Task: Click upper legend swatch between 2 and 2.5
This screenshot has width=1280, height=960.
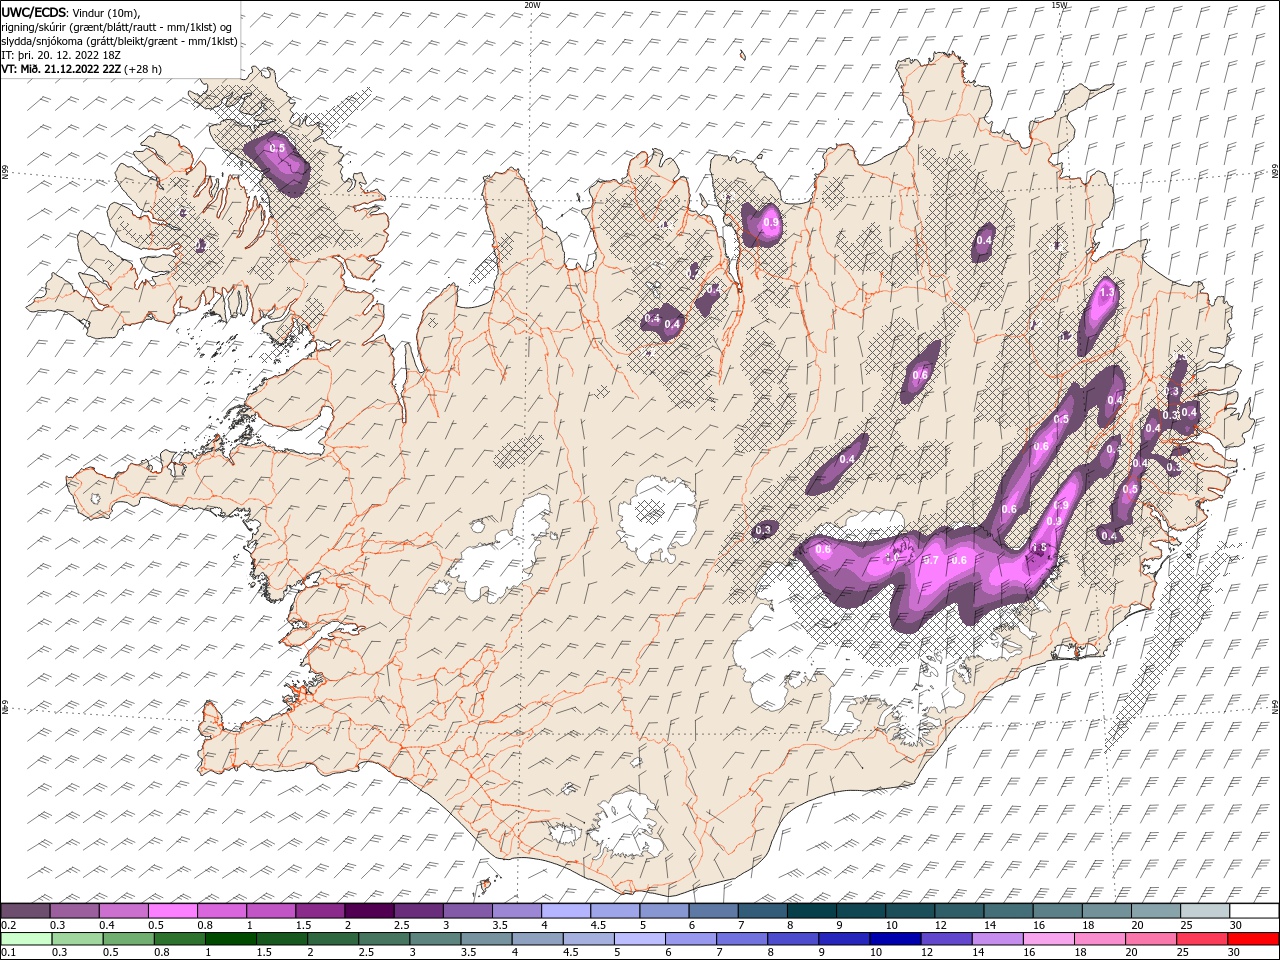Action: click(x=368, y=911)
